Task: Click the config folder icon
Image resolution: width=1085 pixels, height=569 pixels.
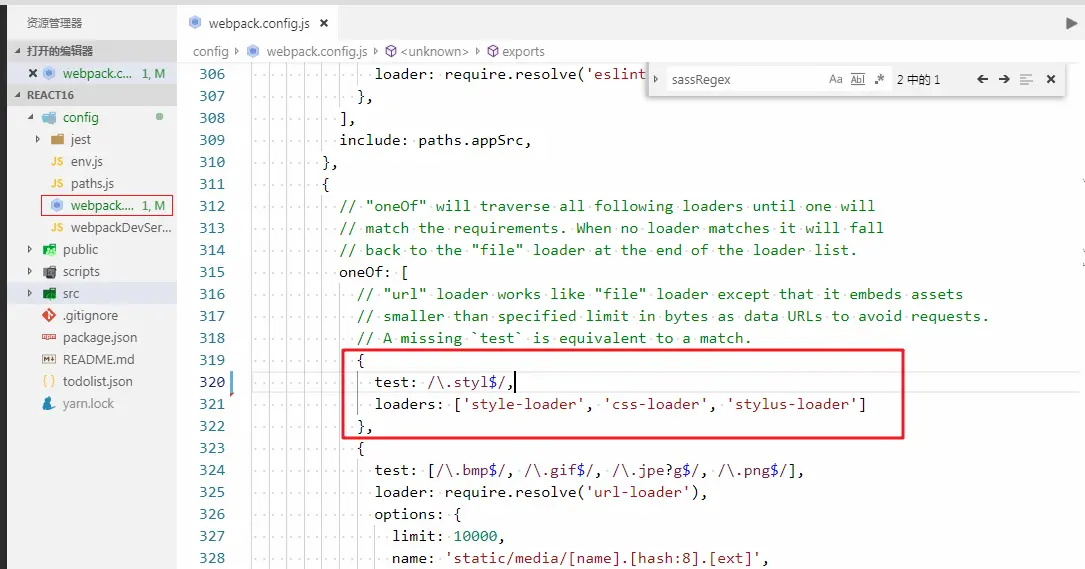Action: point(49,118)
